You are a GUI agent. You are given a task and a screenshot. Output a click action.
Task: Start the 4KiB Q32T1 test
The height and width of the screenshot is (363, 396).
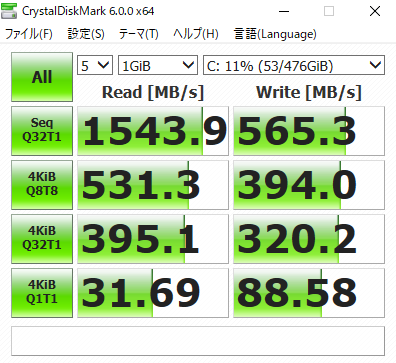tap(42, 239)
